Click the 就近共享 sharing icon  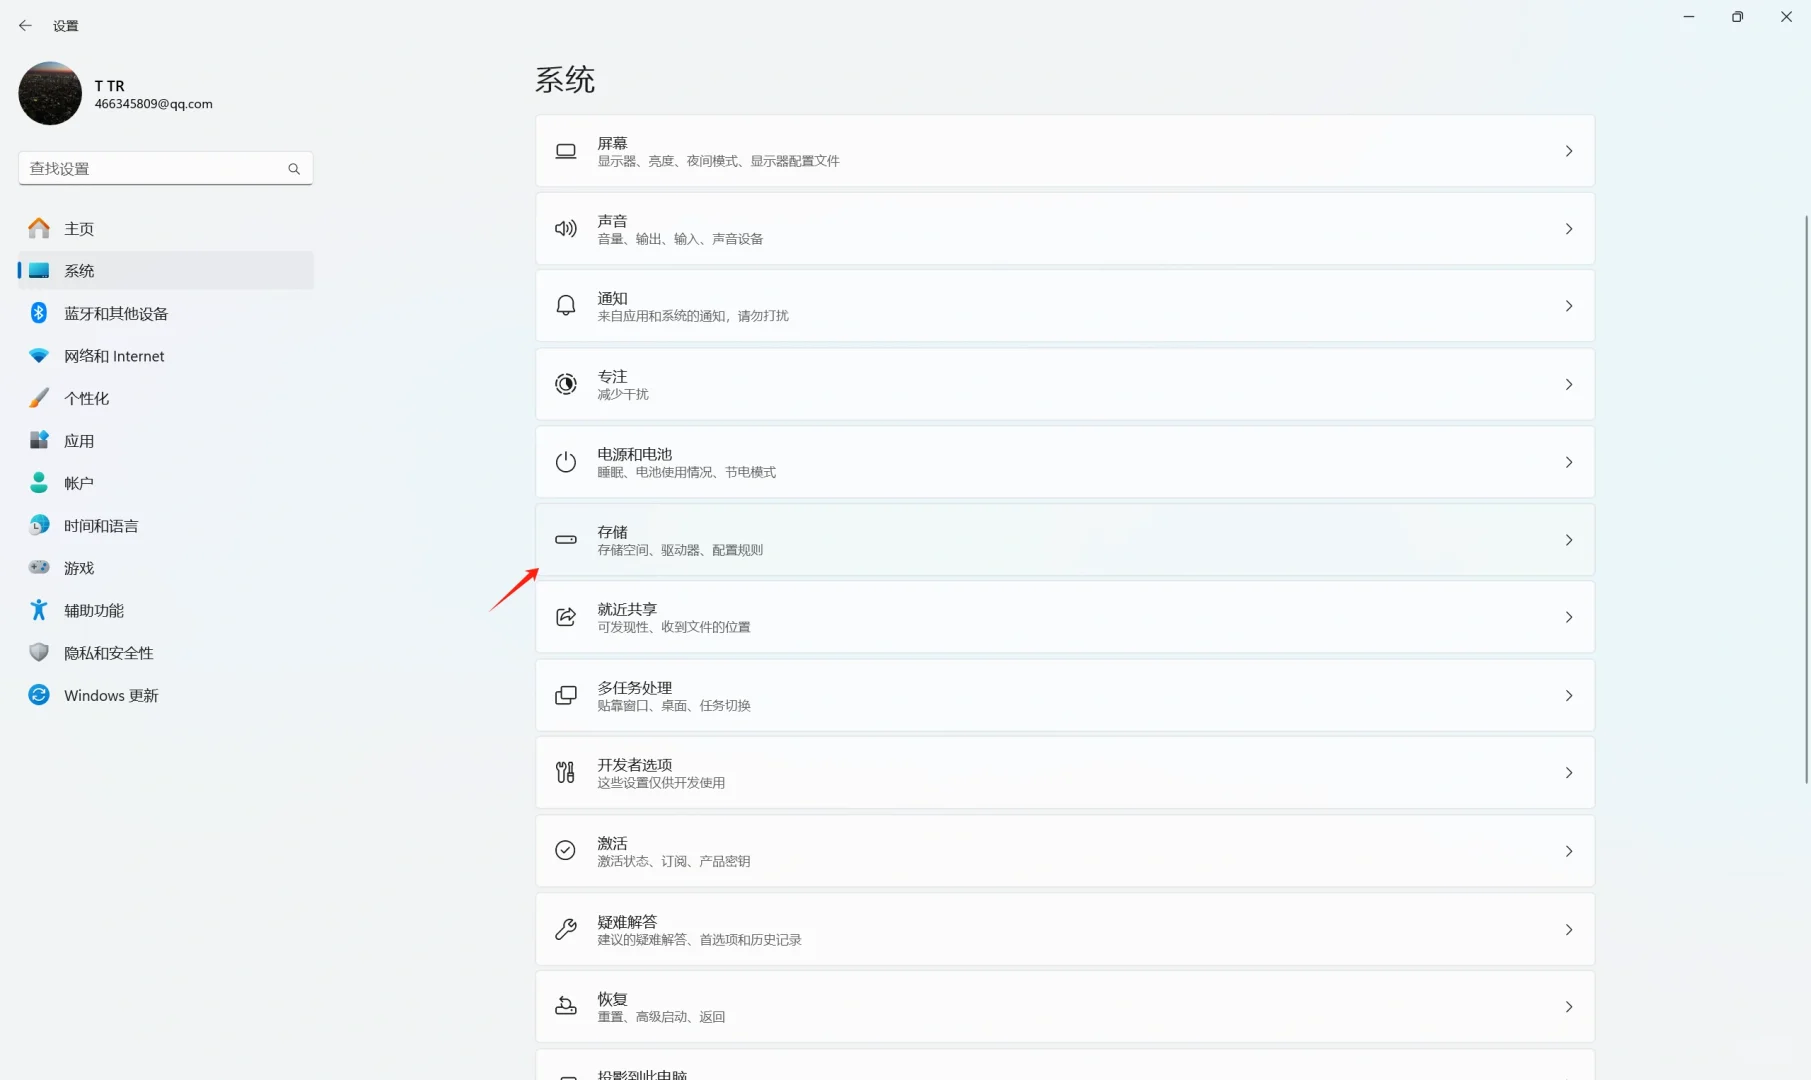point(565,616)
